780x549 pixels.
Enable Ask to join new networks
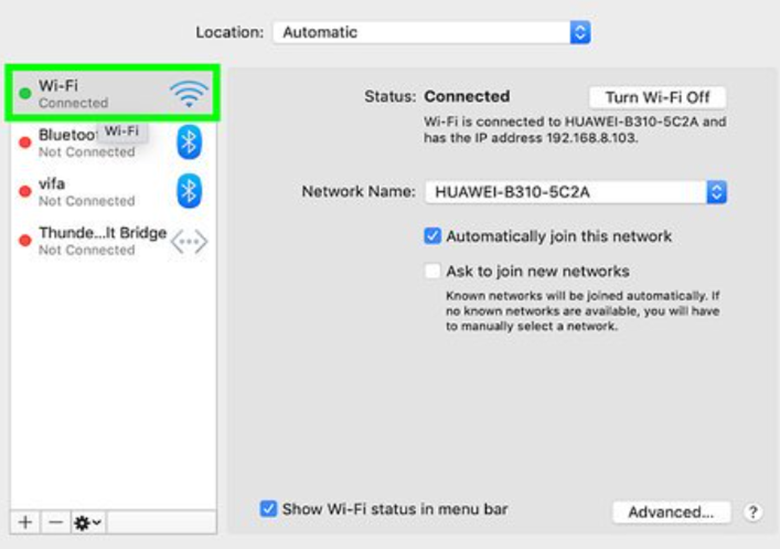[x=433, y=271]
